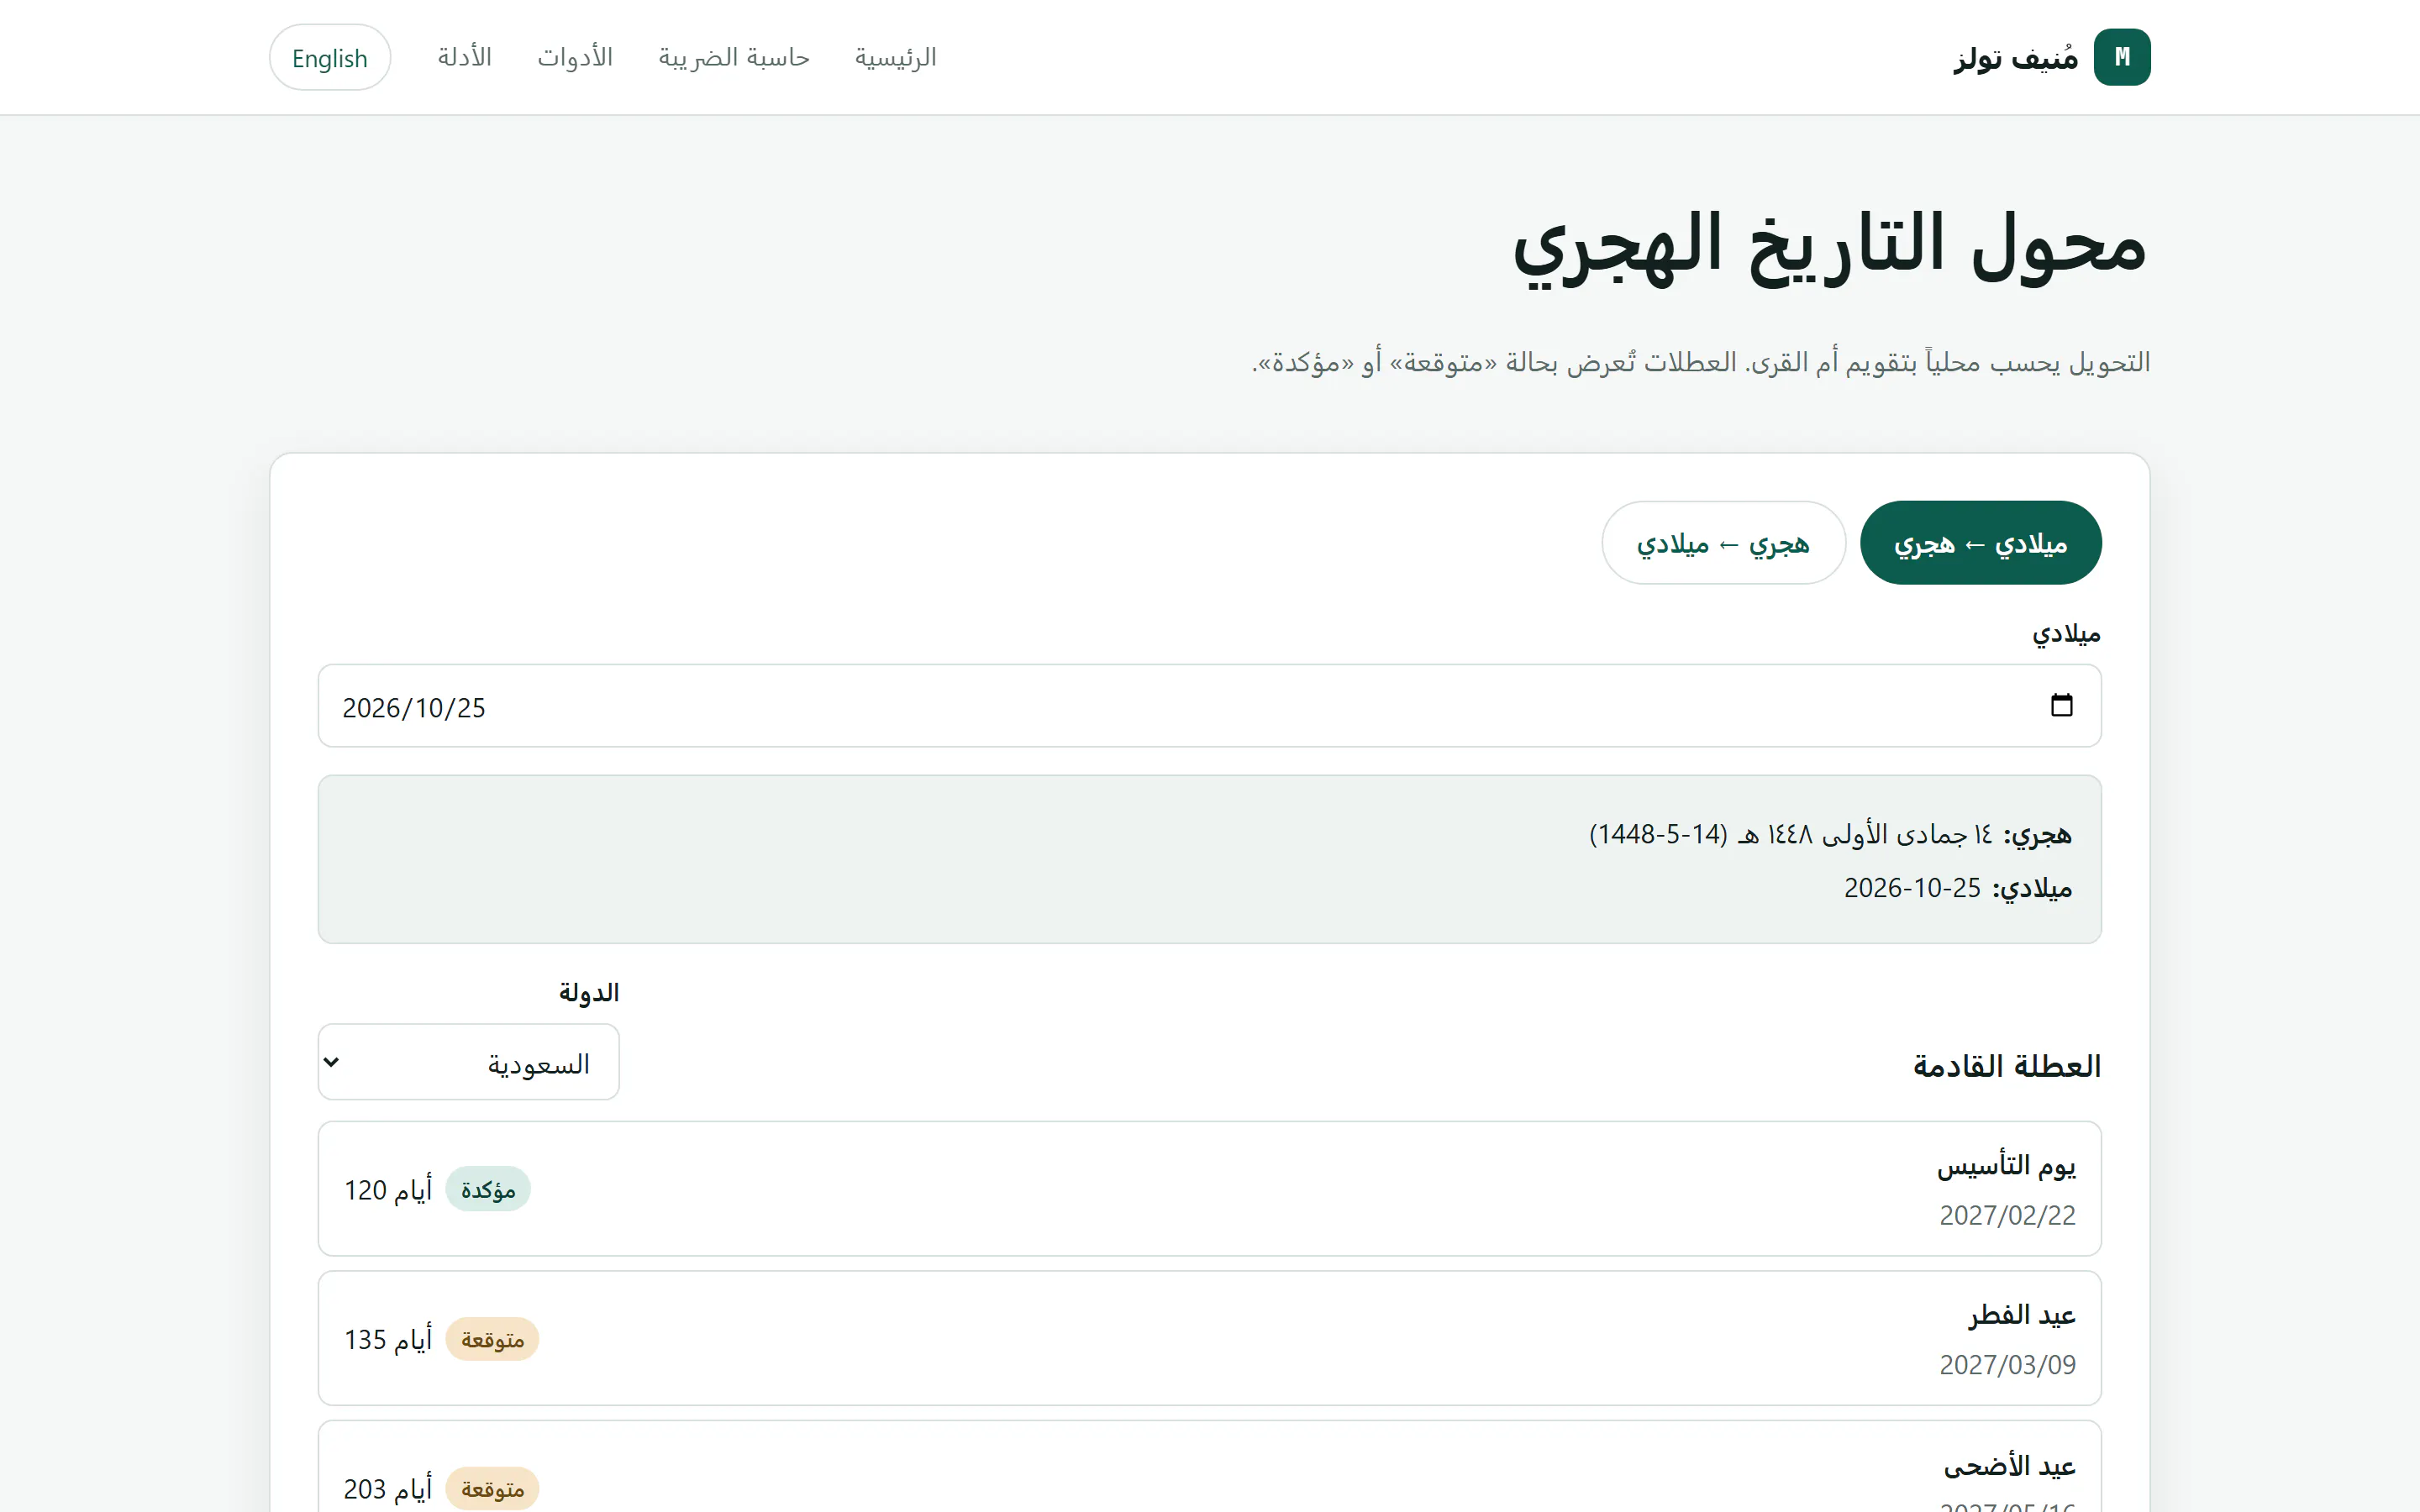Select the ميلادي ← هجري conversion mode
The image size is (2420, 1512).
coord(1980,543)
